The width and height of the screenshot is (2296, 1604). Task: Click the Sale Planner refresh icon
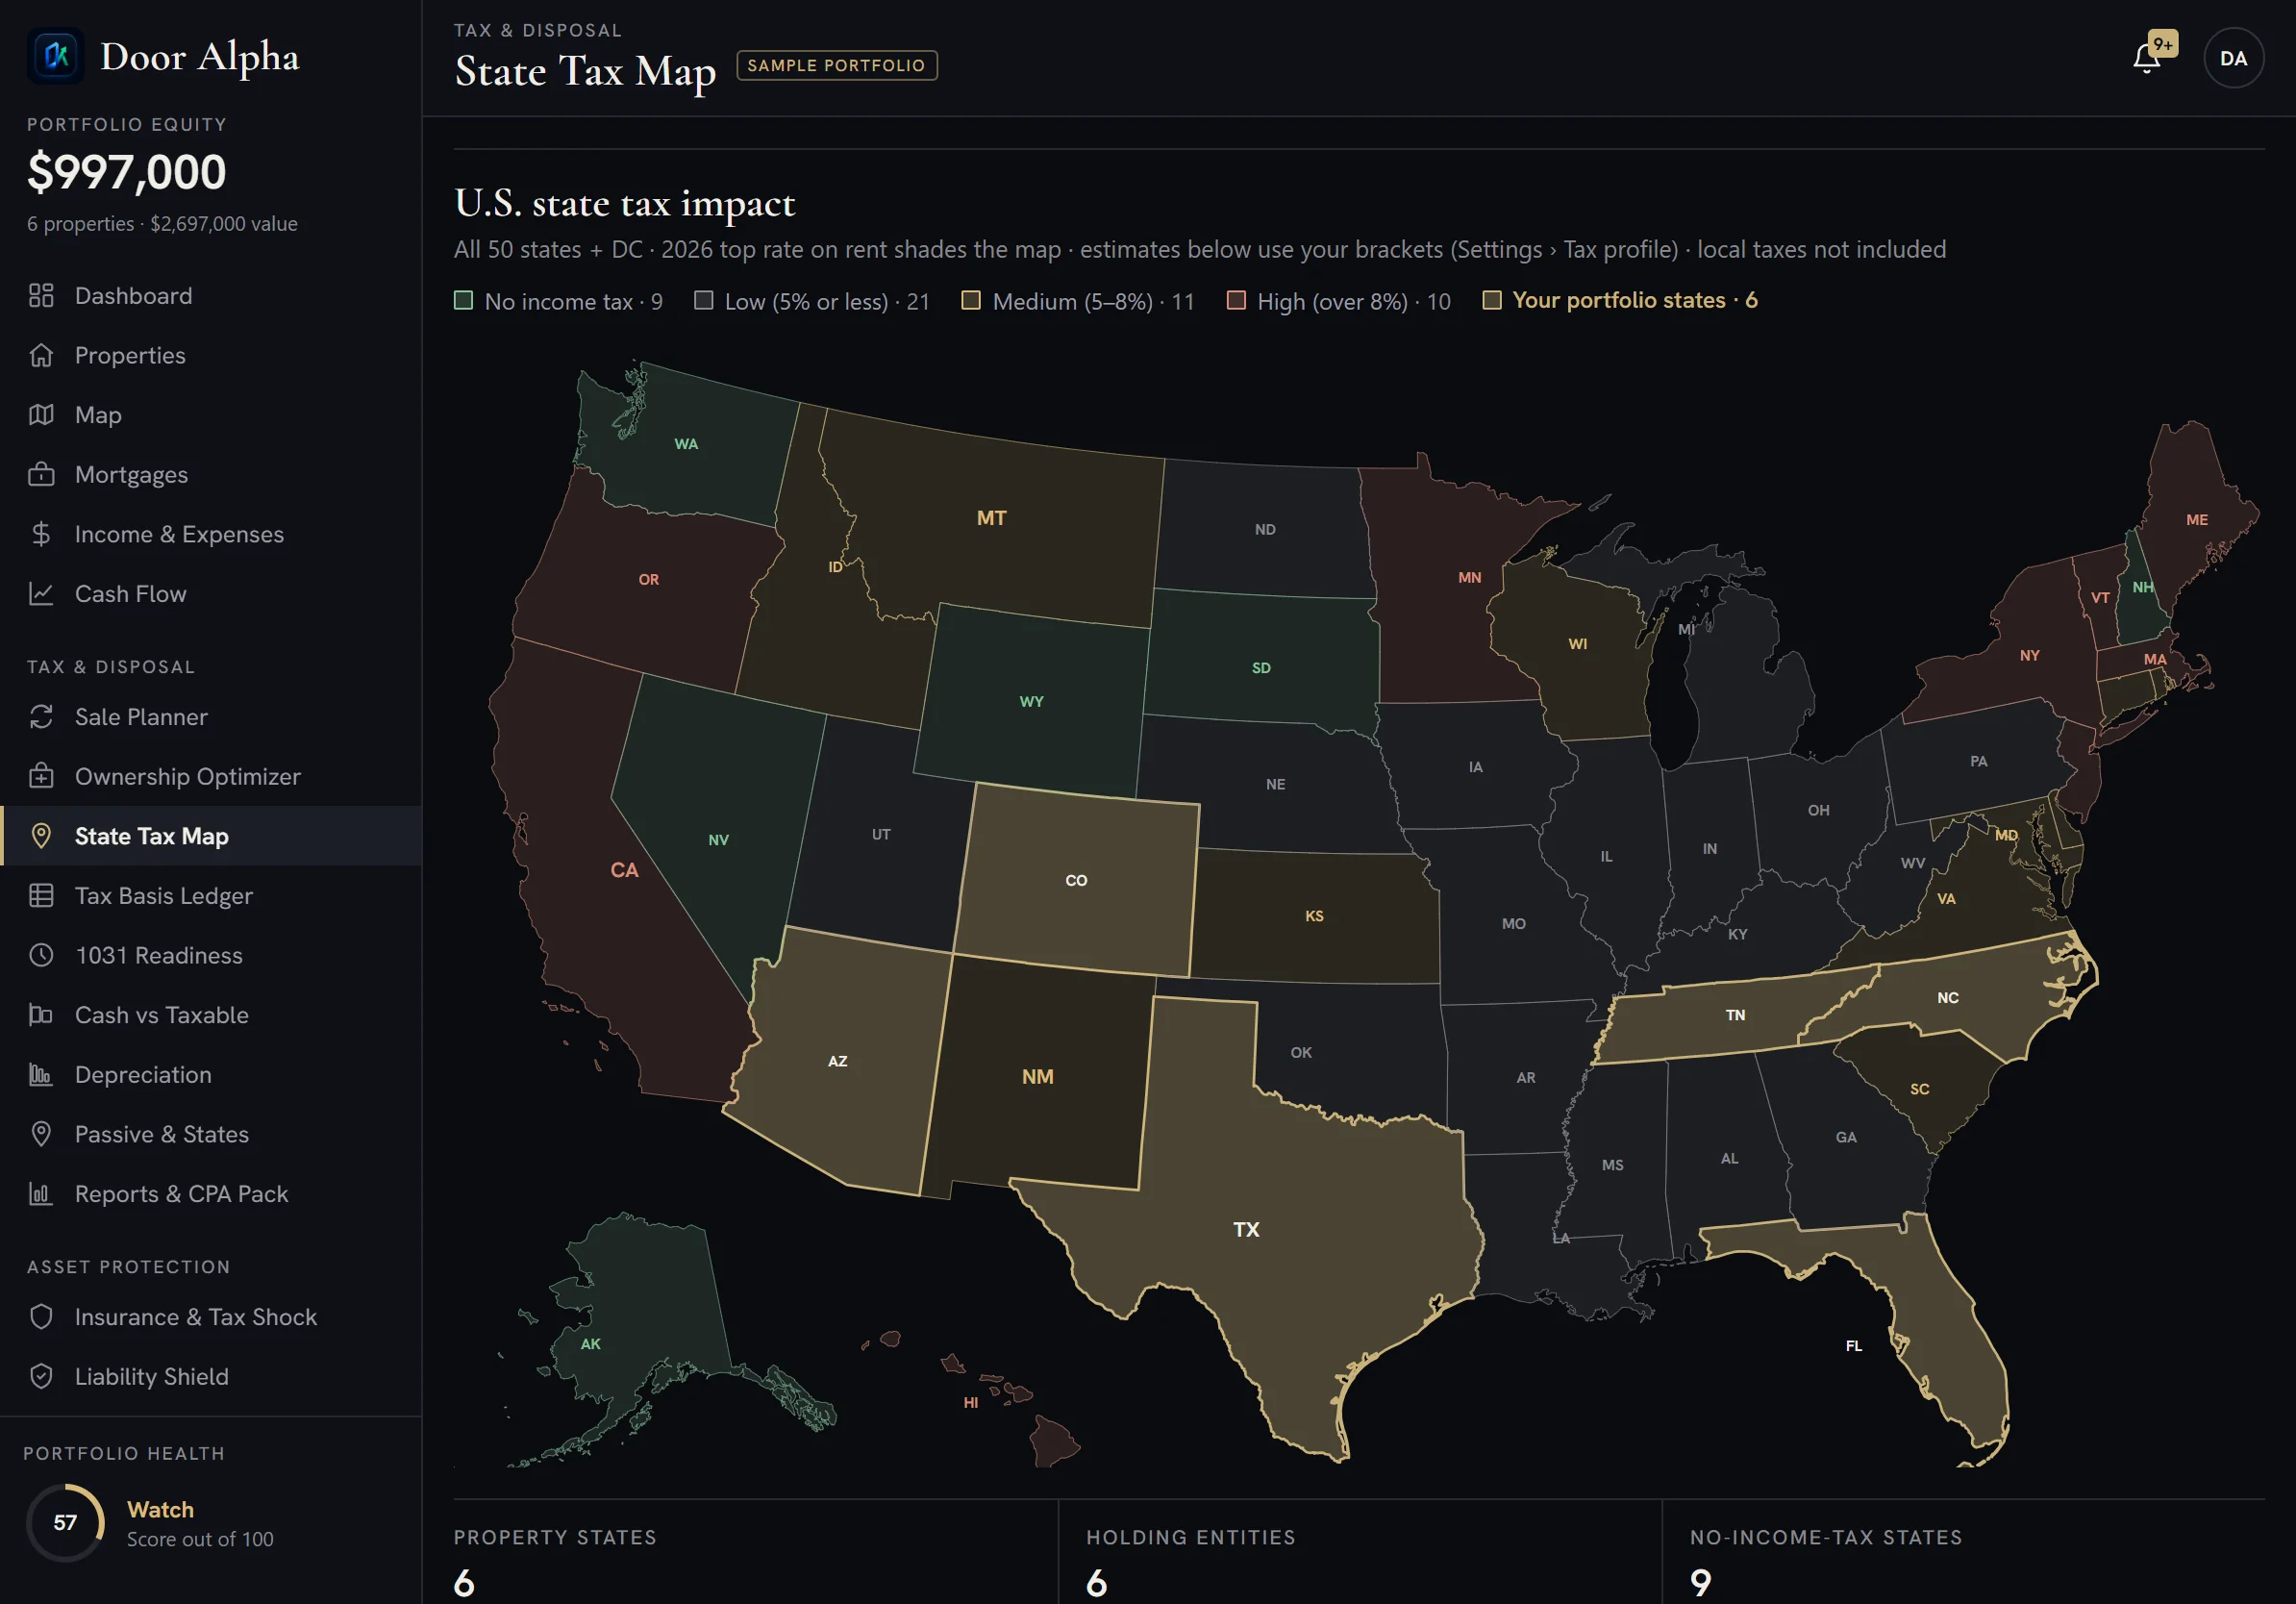click(41, 717)
